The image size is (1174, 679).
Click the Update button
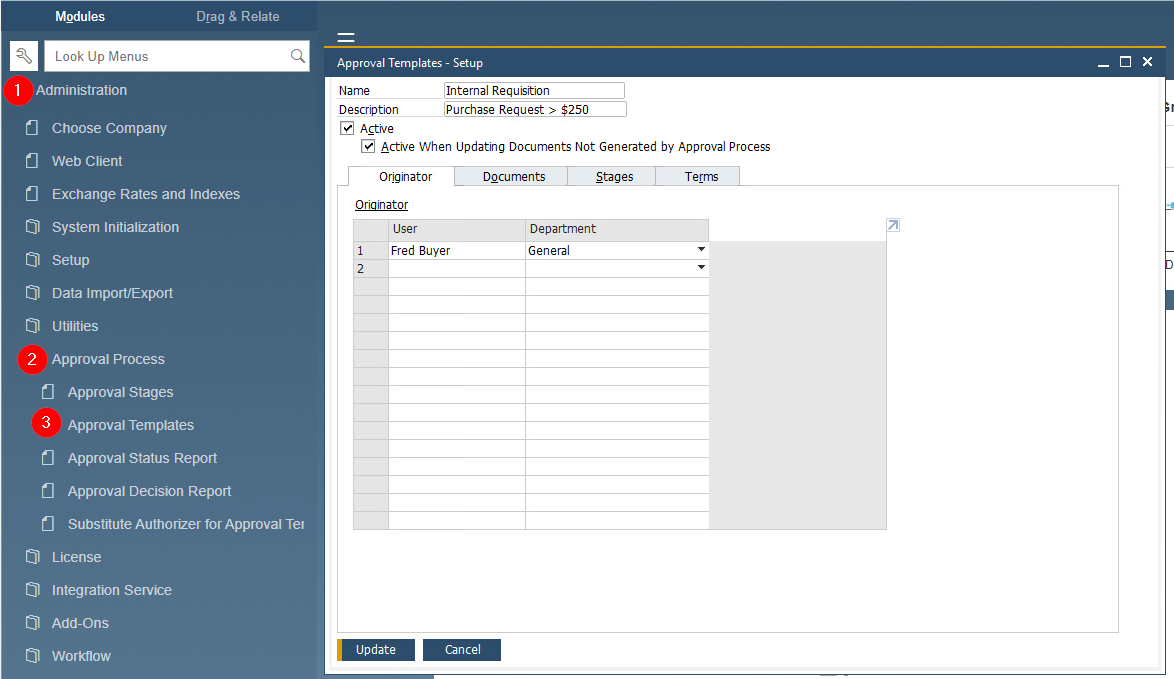(x=376, y=650)
